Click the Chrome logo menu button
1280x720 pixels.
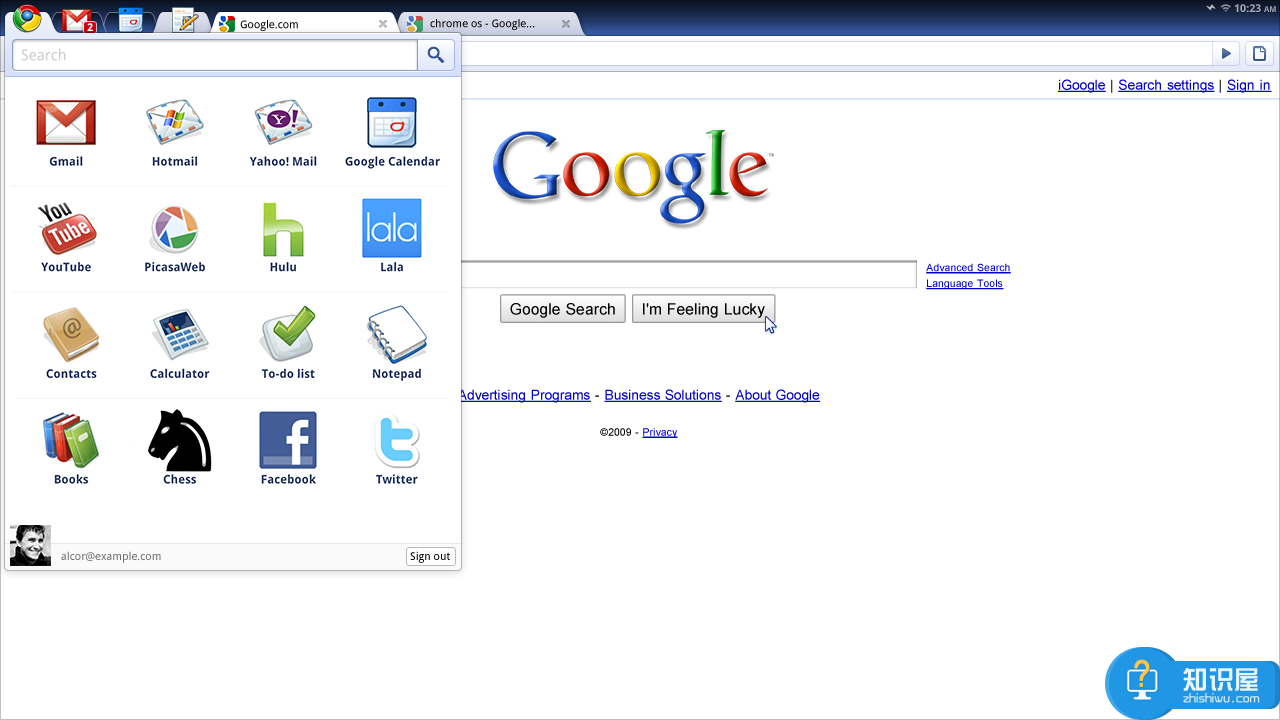click(x=27, y=18)
